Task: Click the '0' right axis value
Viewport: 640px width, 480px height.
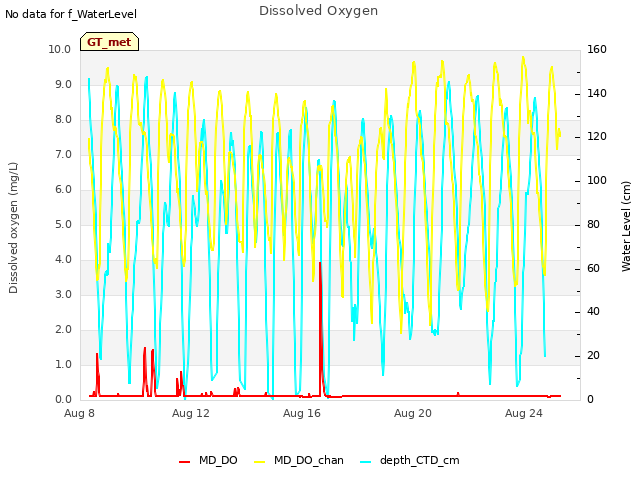Action: (590, 400)
